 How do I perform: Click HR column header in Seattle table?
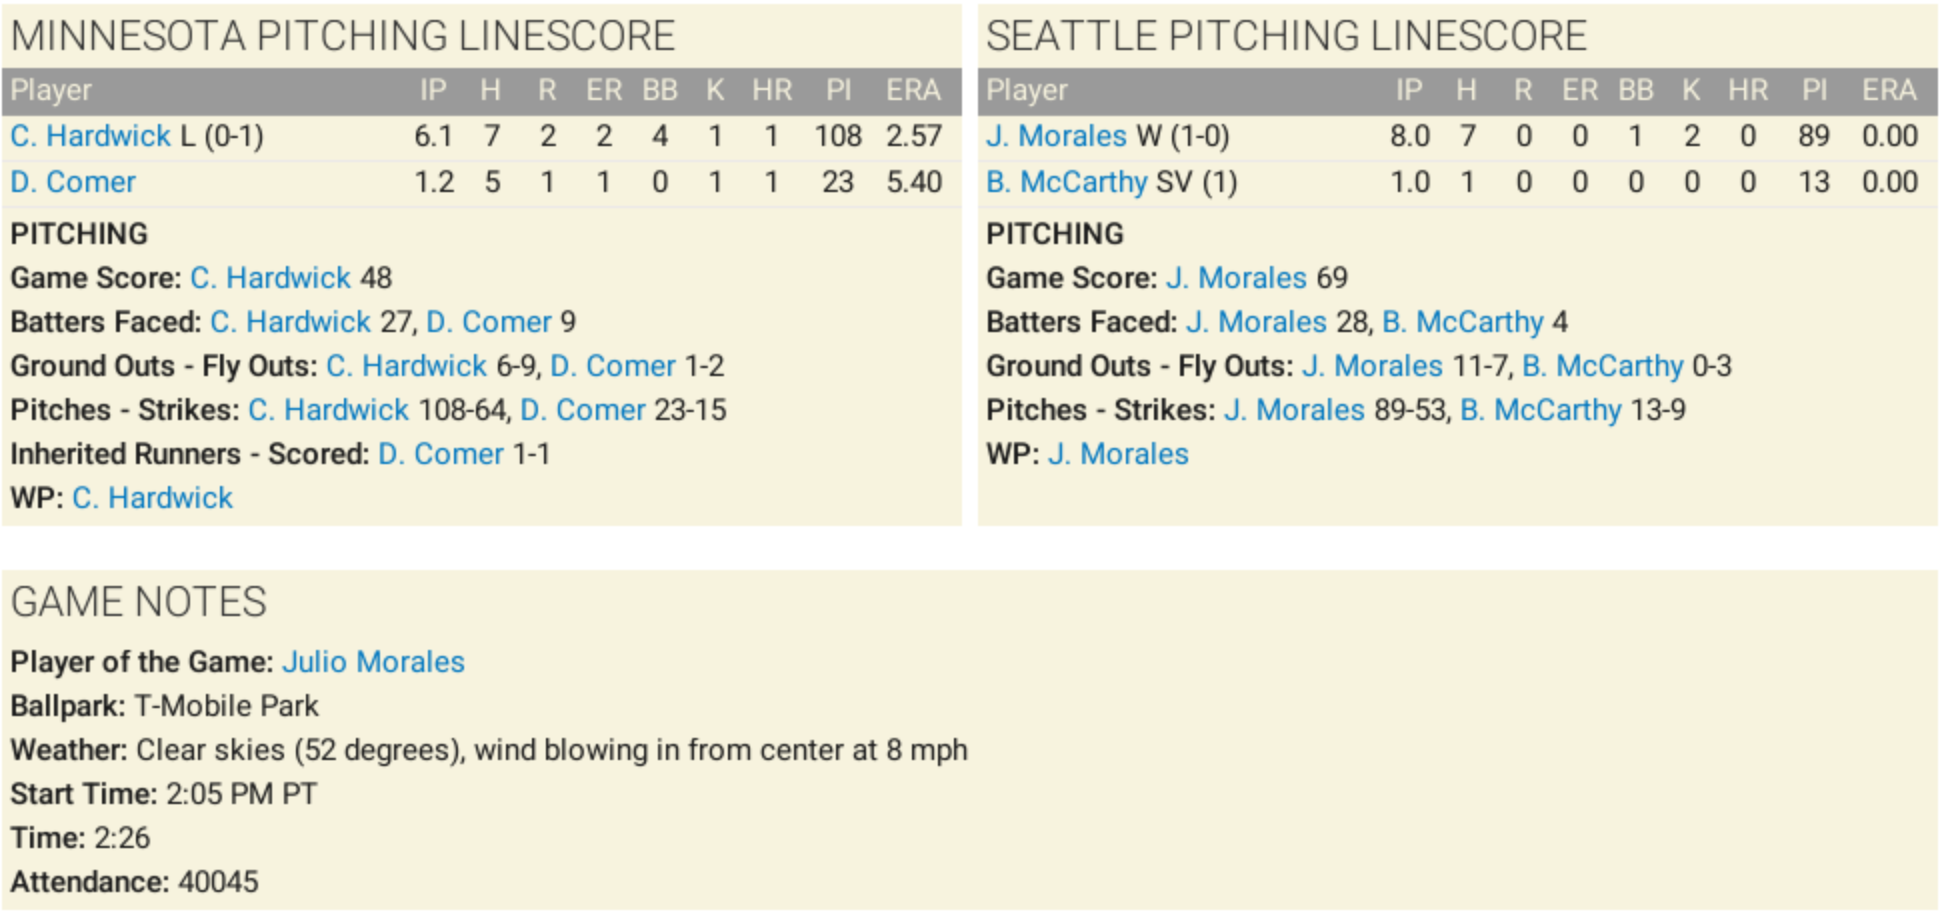pos(1747,91)
